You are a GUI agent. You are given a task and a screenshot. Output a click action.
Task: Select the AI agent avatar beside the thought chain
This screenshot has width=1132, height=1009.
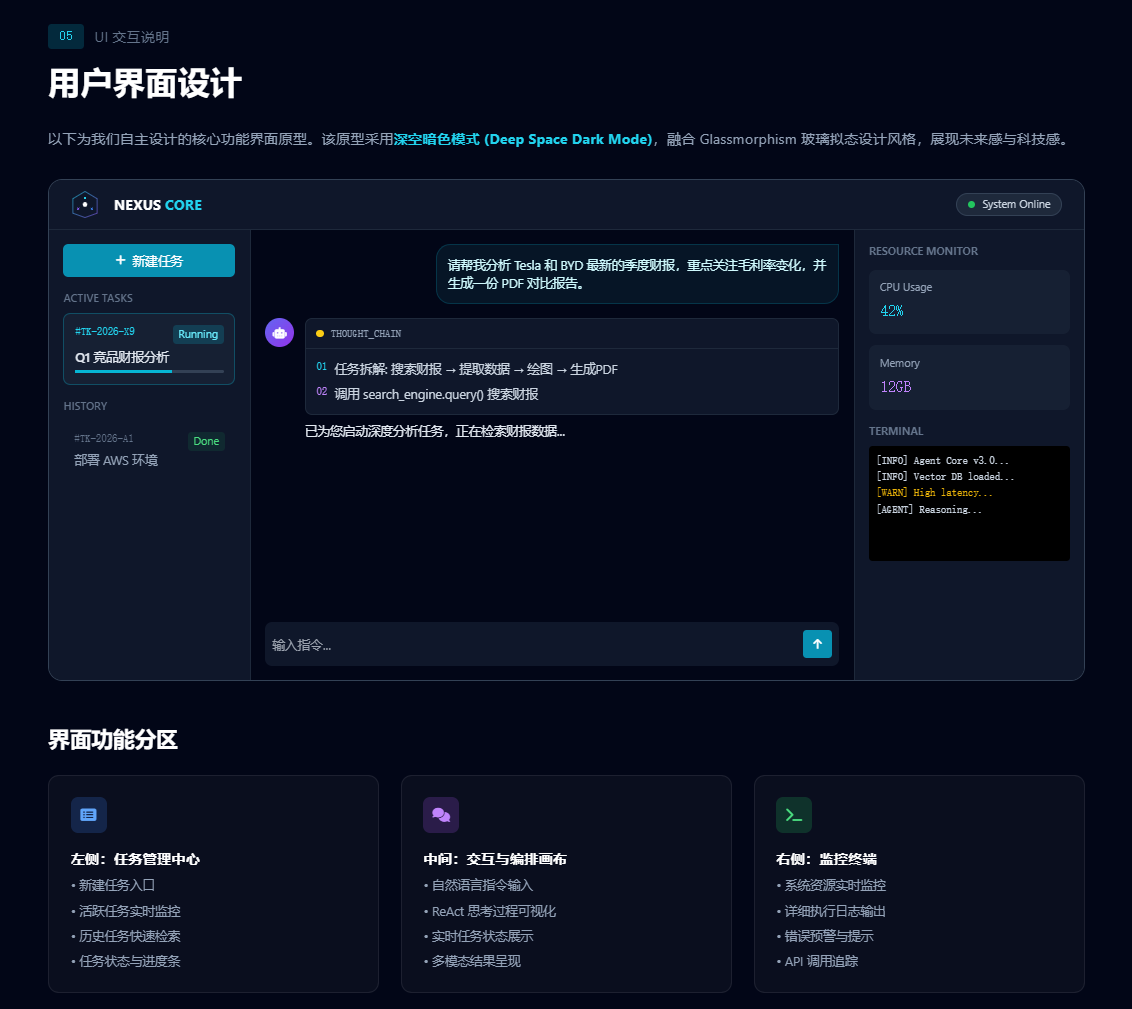click(279, 332)
